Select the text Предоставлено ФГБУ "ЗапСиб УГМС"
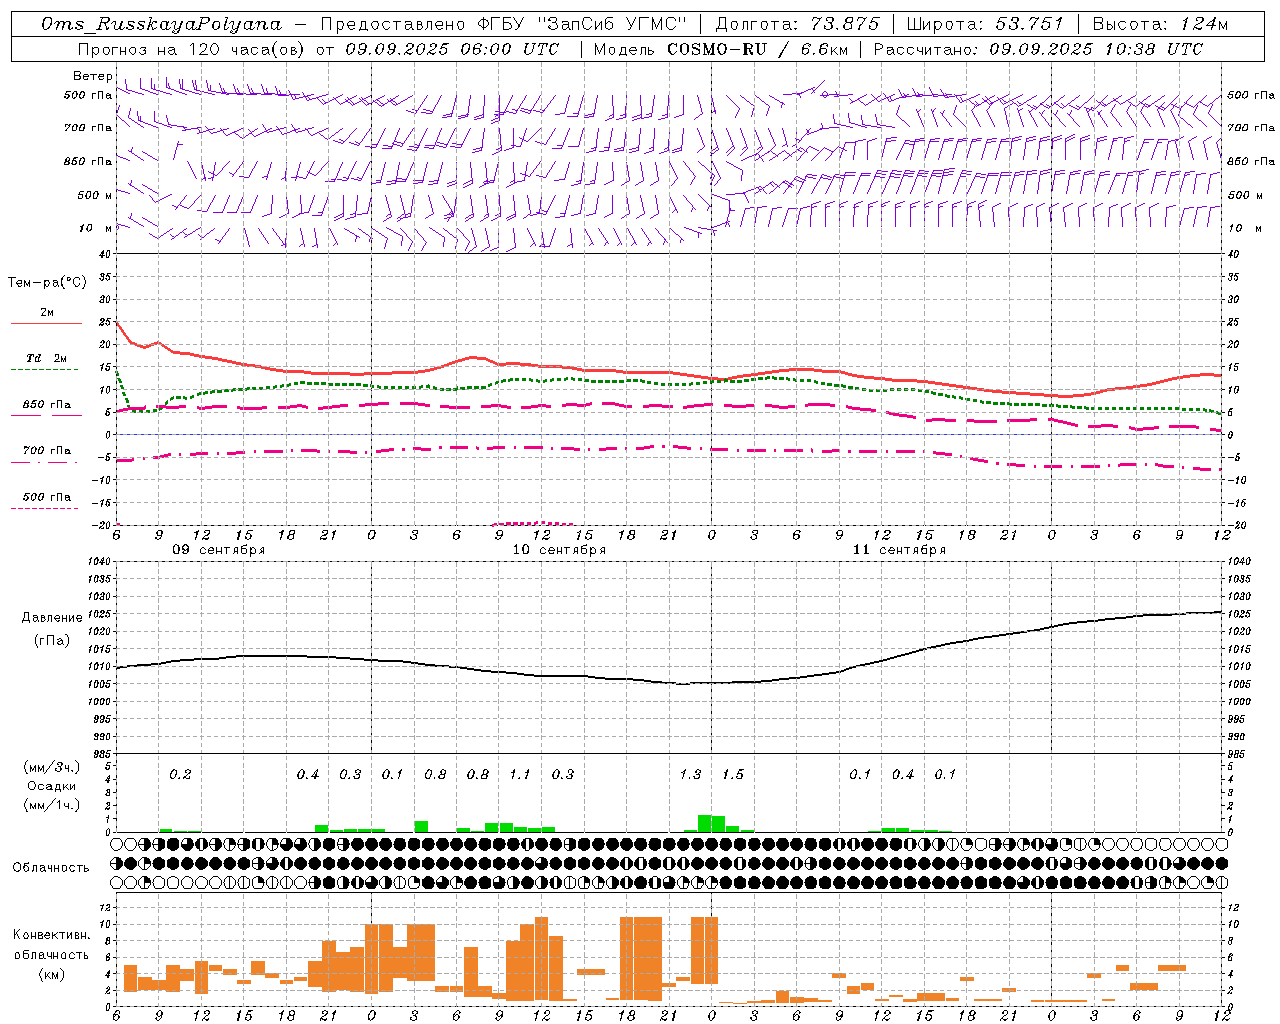 coord(504,24)
